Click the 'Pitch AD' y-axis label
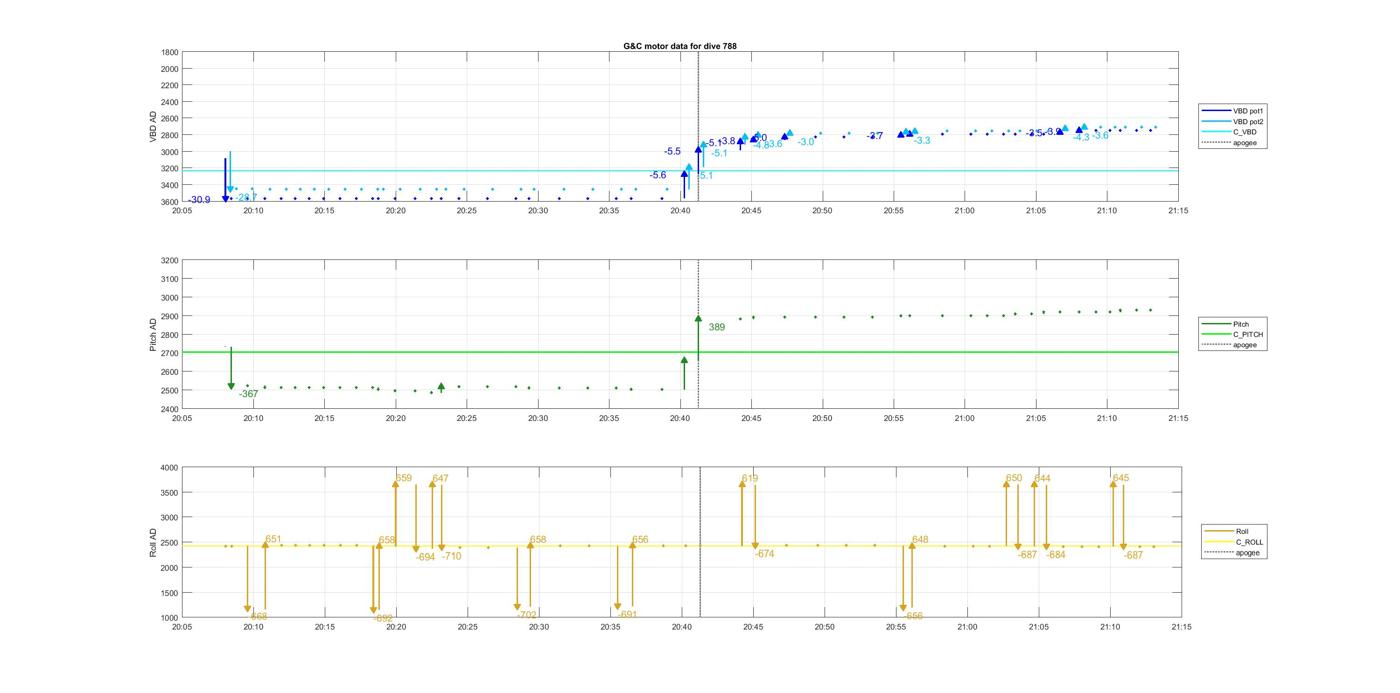This screenshot has width=1400, height=693. point(153,335)
